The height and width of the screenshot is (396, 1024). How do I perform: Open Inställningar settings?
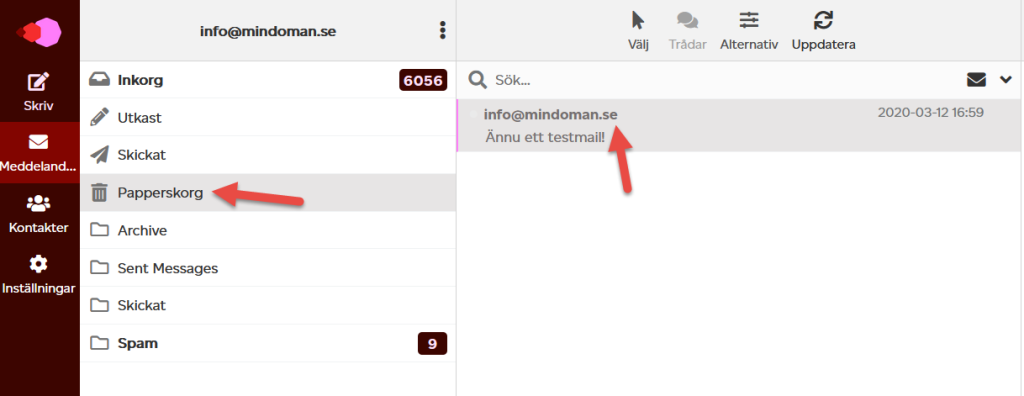[x=39, y=275]
